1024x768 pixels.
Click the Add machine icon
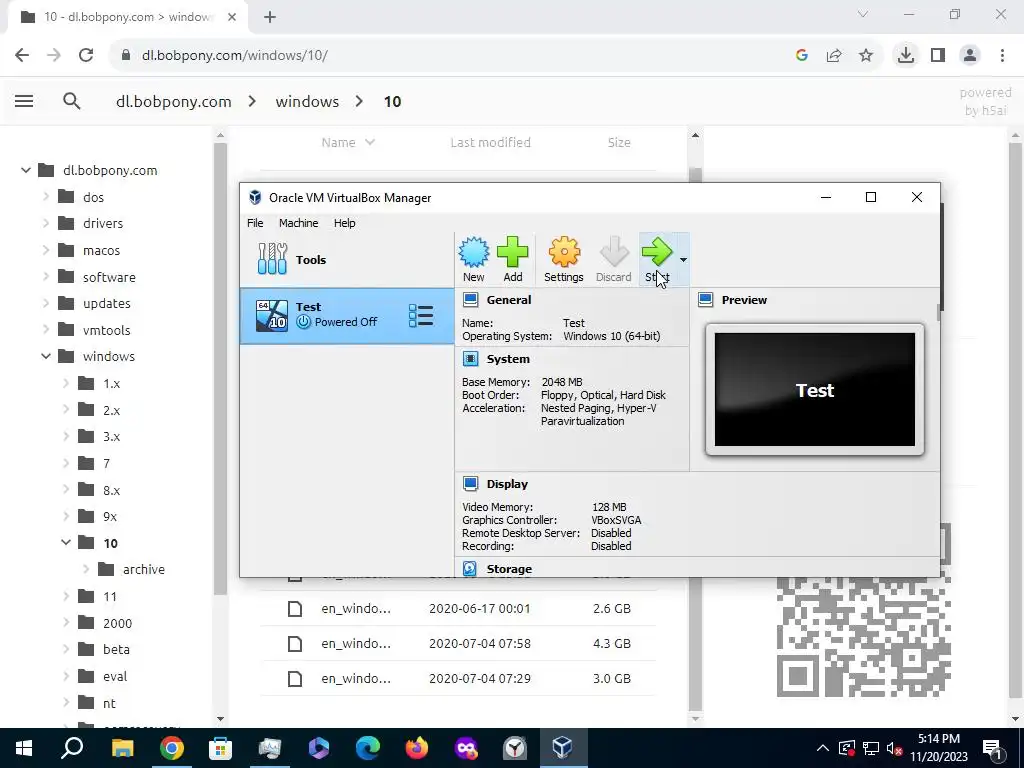513,259
